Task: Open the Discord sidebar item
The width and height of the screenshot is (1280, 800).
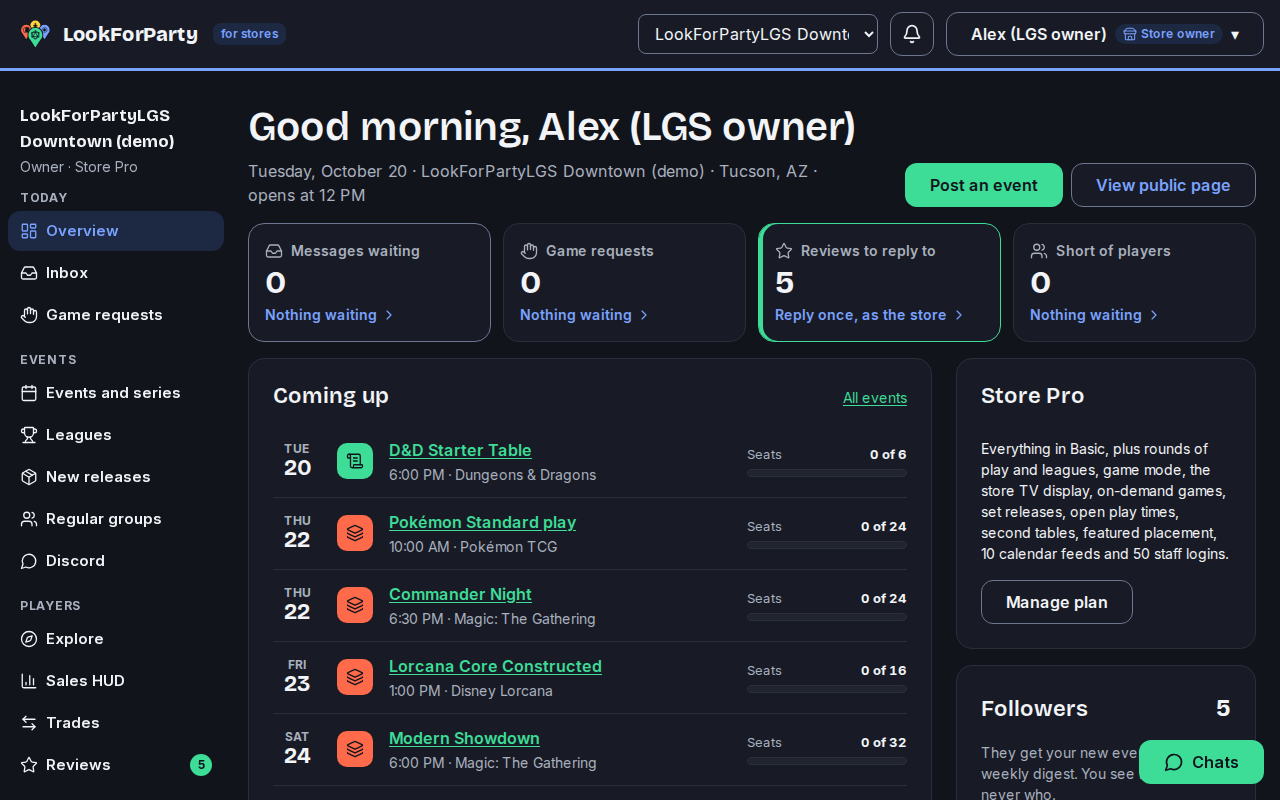Action: click(116, 561)
